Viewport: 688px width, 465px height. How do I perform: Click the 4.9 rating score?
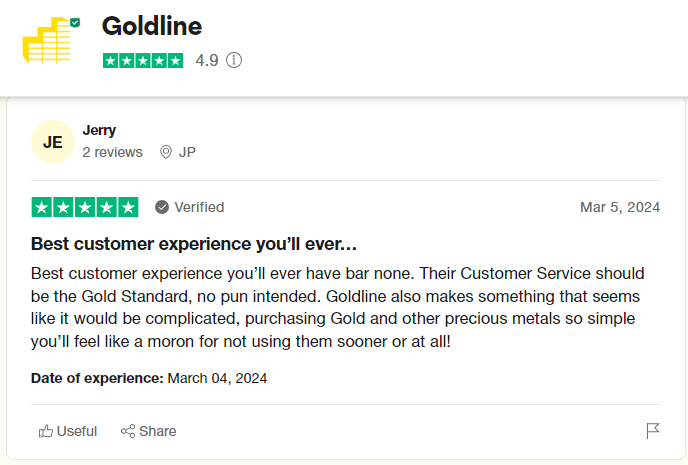tap(207, 60)
